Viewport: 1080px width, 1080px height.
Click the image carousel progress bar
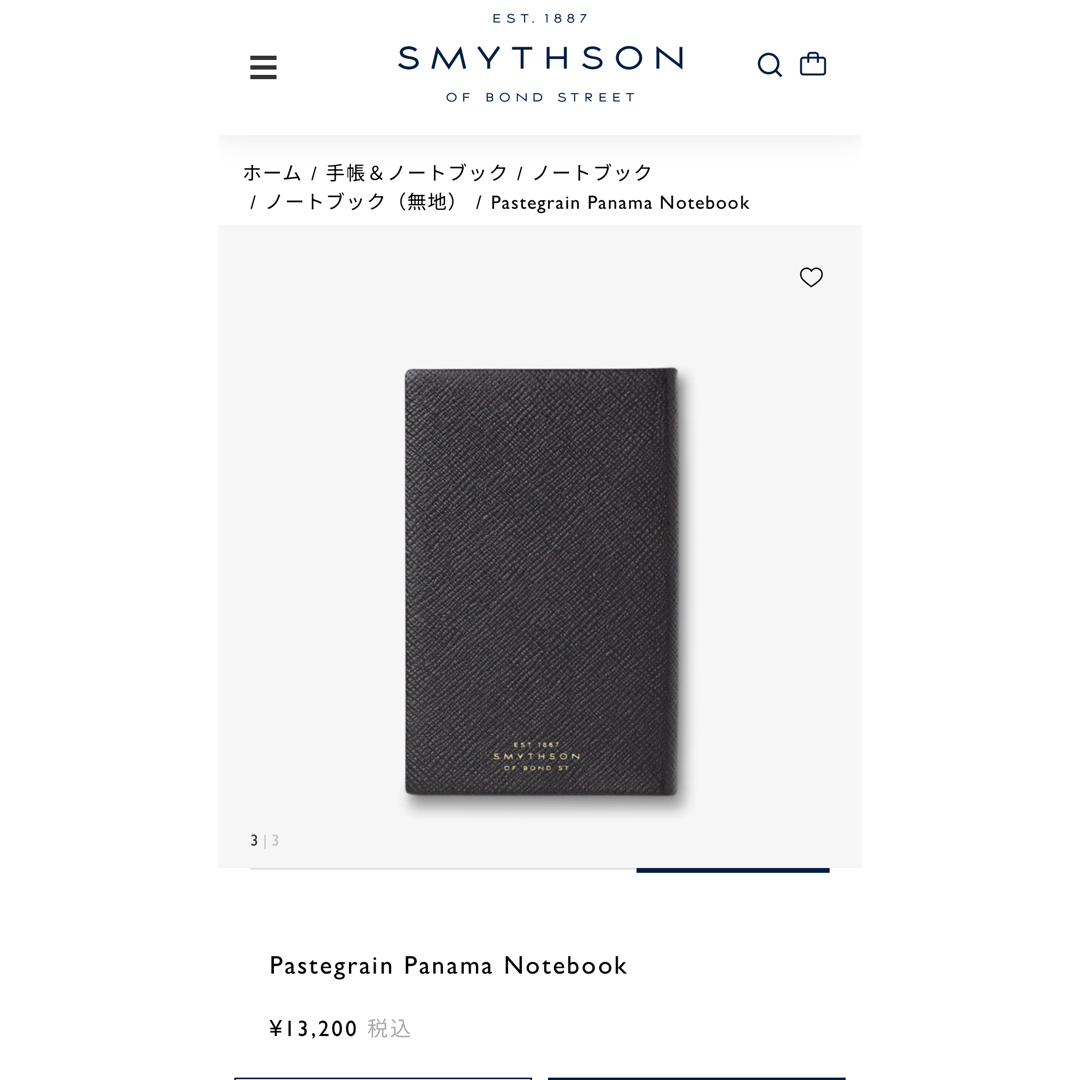(540, 871)
